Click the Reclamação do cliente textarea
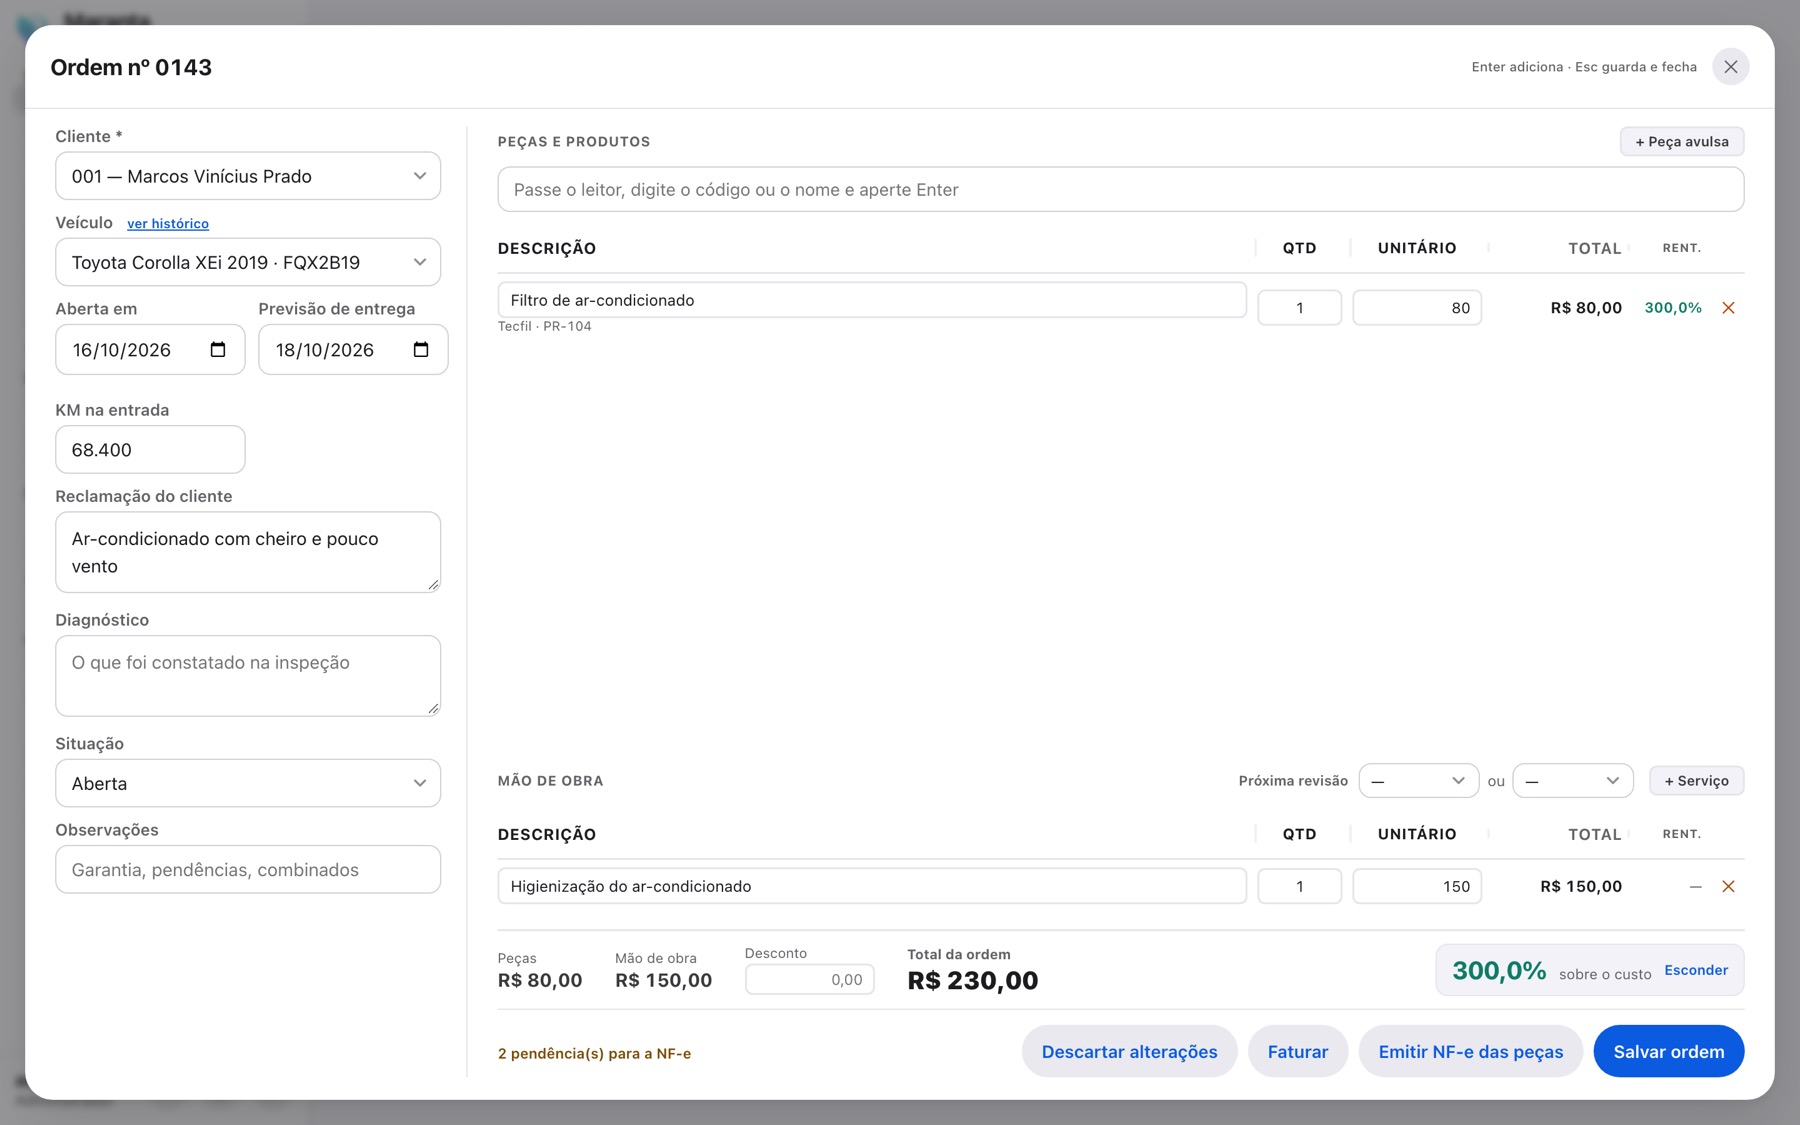This screenshot has width=1800, height=1125. [248, 552]
